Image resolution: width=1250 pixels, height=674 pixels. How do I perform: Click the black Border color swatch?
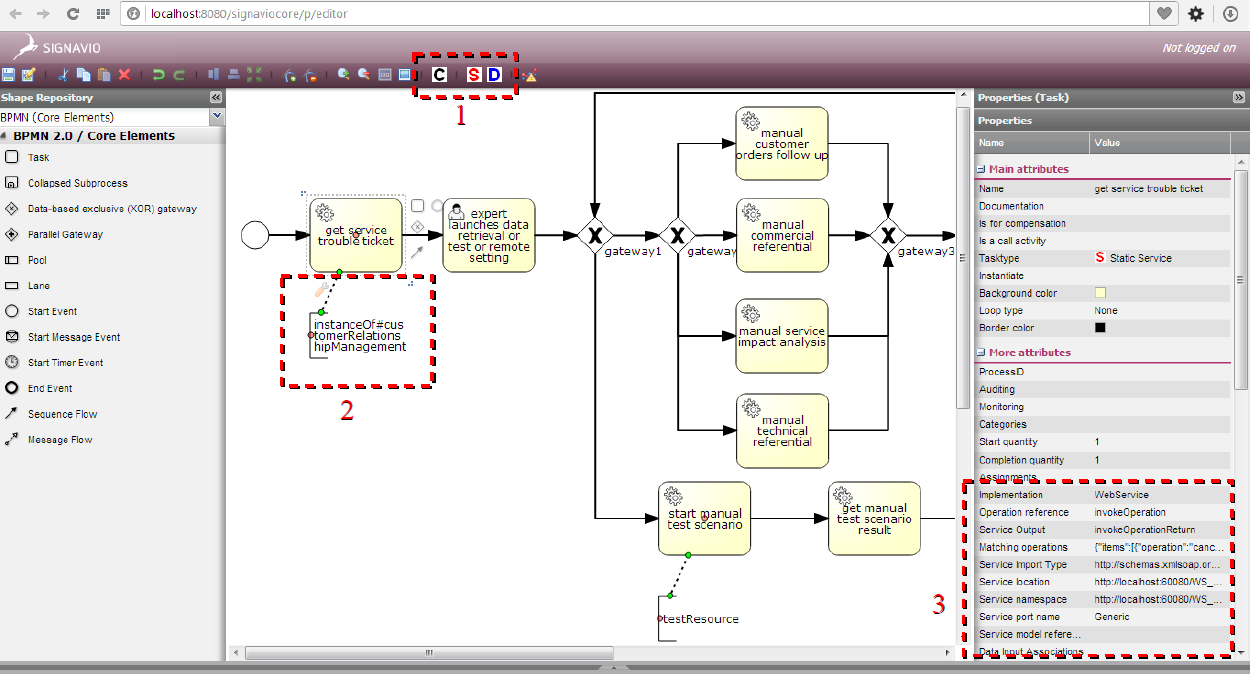click(x=1100, y=328)
